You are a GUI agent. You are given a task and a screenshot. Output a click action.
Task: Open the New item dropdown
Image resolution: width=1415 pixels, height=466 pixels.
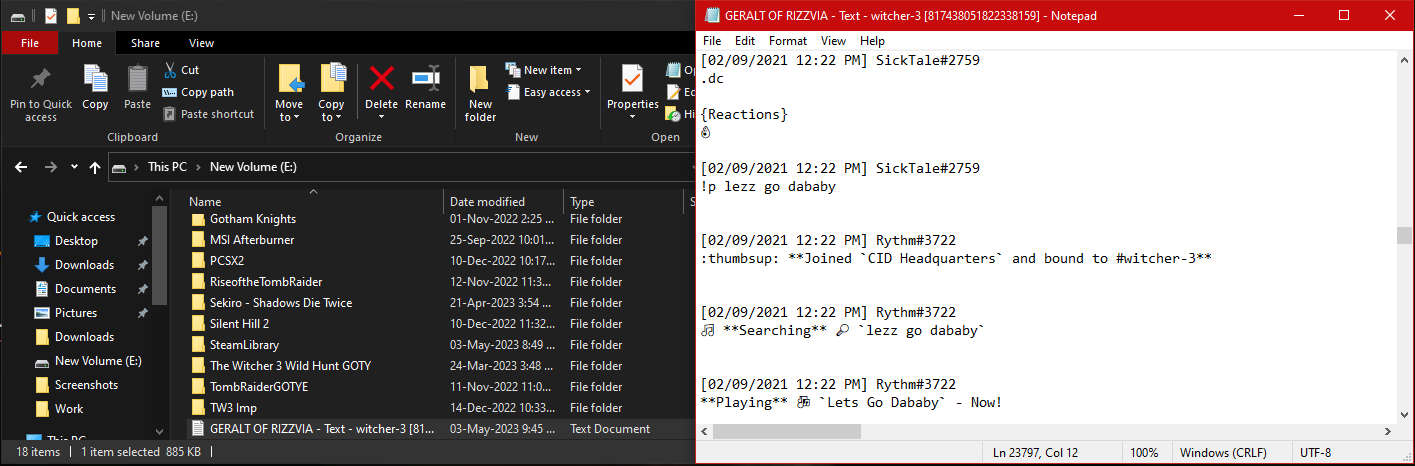coord(544,70)
